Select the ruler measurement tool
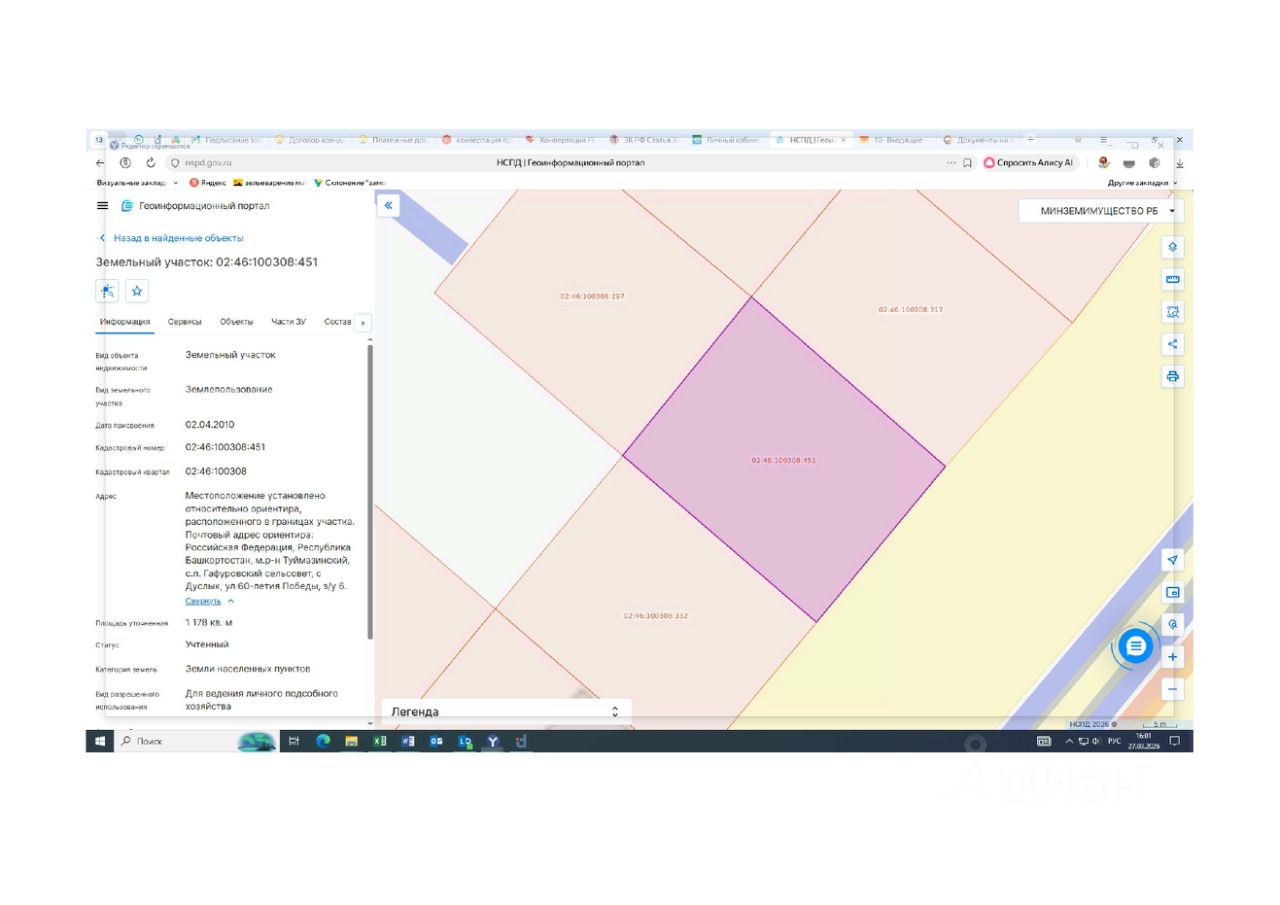1280x905 pixels. click(x=1173, y=279)
